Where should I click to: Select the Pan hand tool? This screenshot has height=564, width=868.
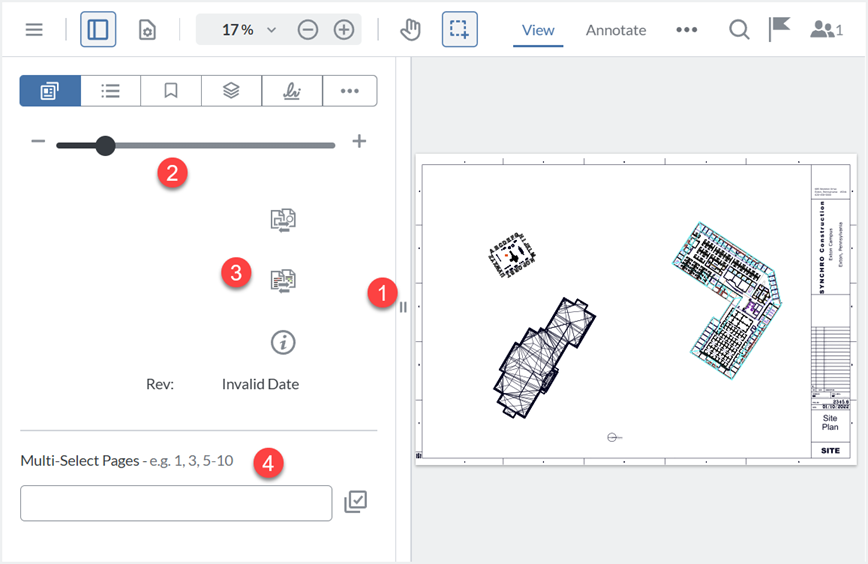click(x=410, y=30)
